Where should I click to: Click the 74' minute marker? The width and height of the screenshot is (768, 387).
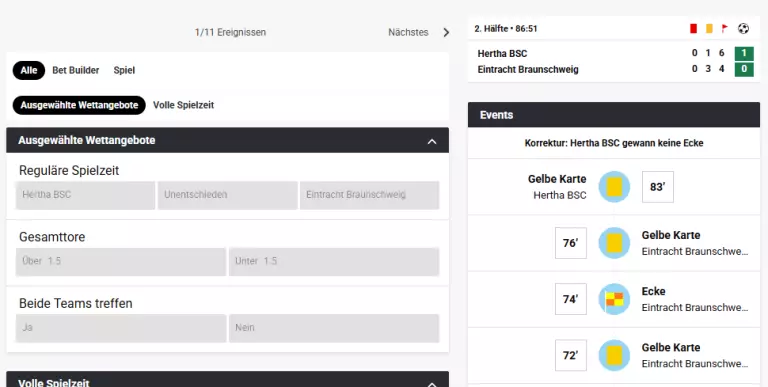pyautogui.click(x=571, y=299)
